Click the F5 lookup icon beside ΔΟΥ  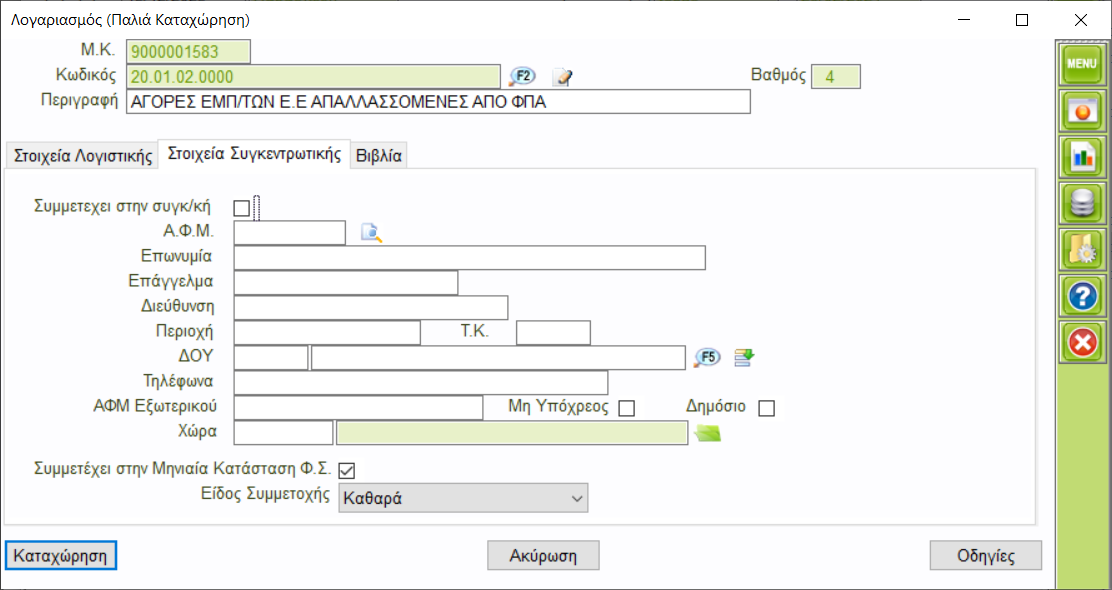[707, 358]
